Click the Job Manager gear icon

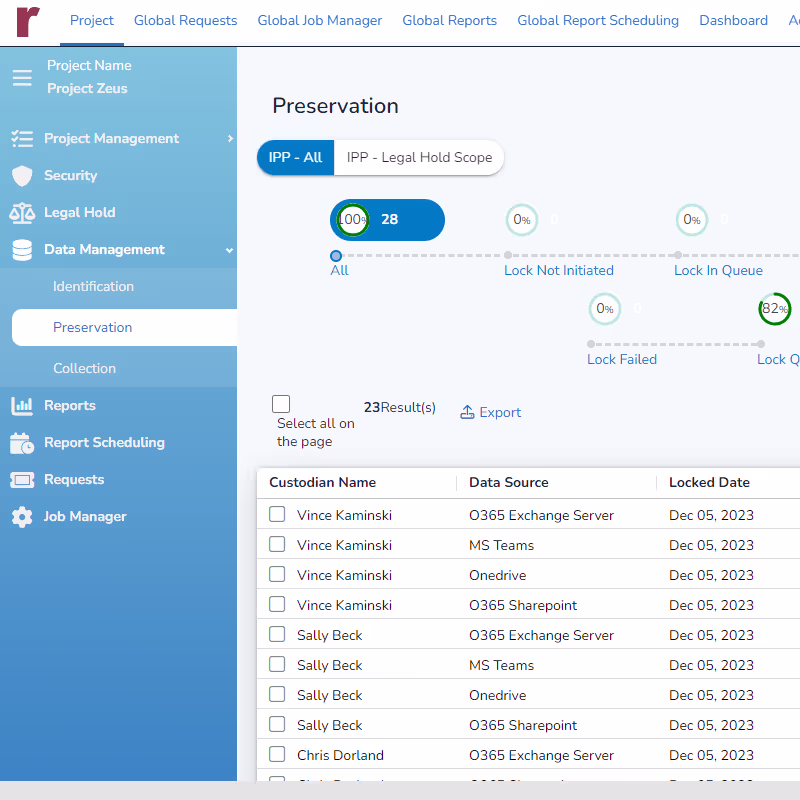(x=22, y=517)
